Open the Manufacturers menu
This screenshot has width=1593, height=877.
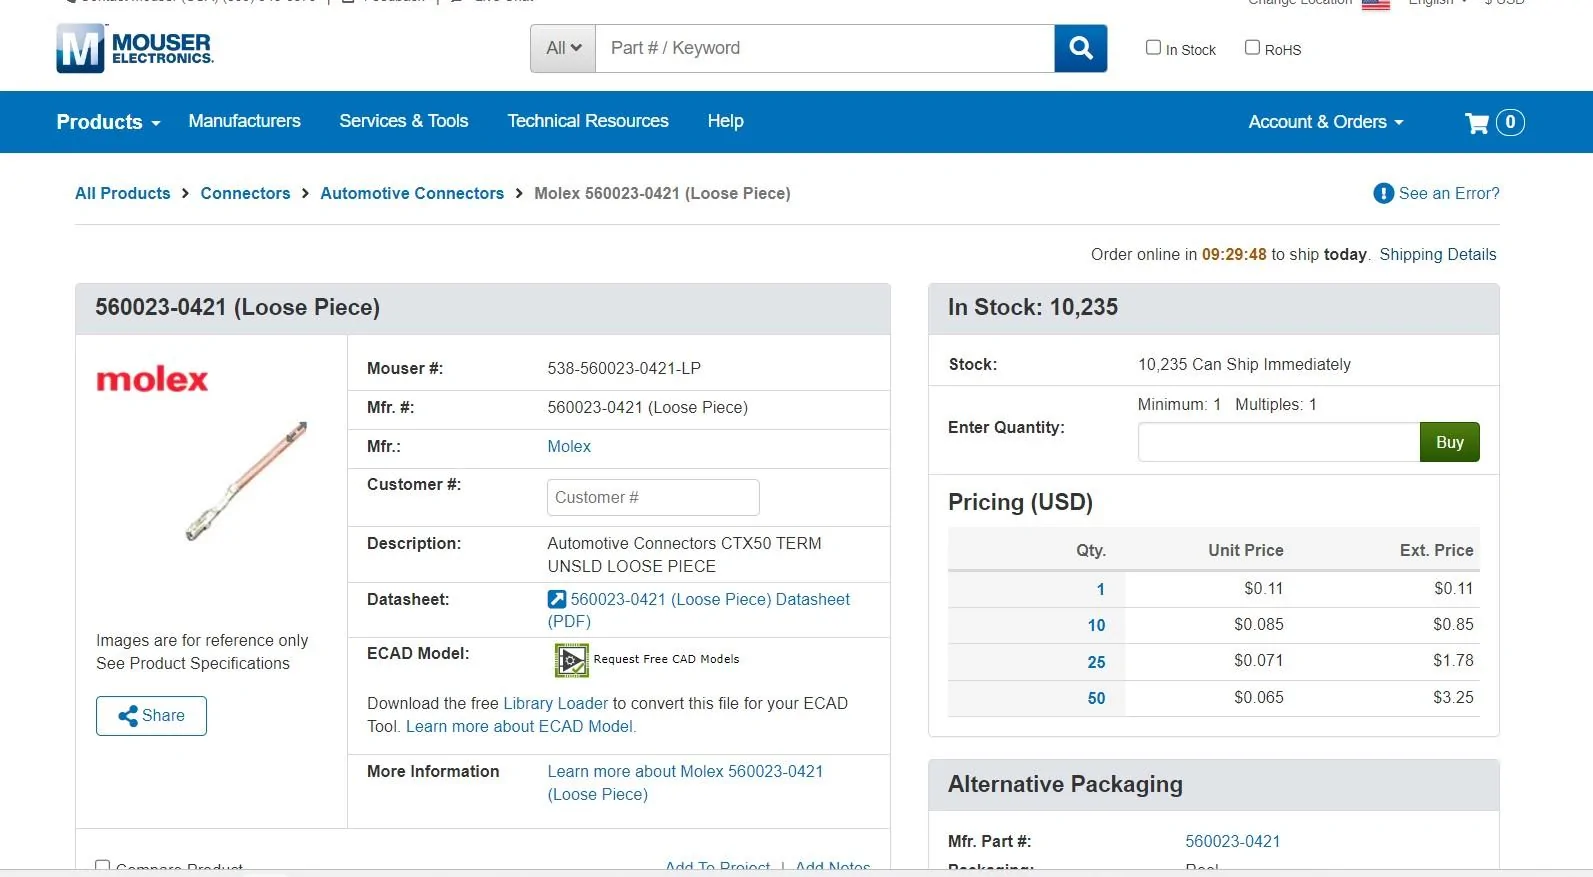(244, 121)
